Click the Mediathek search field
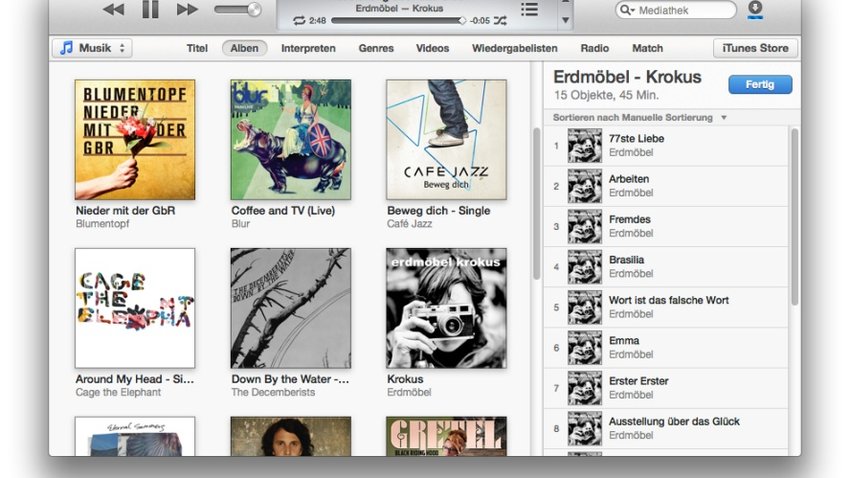The image size is (850, 478). click(676, 10)
